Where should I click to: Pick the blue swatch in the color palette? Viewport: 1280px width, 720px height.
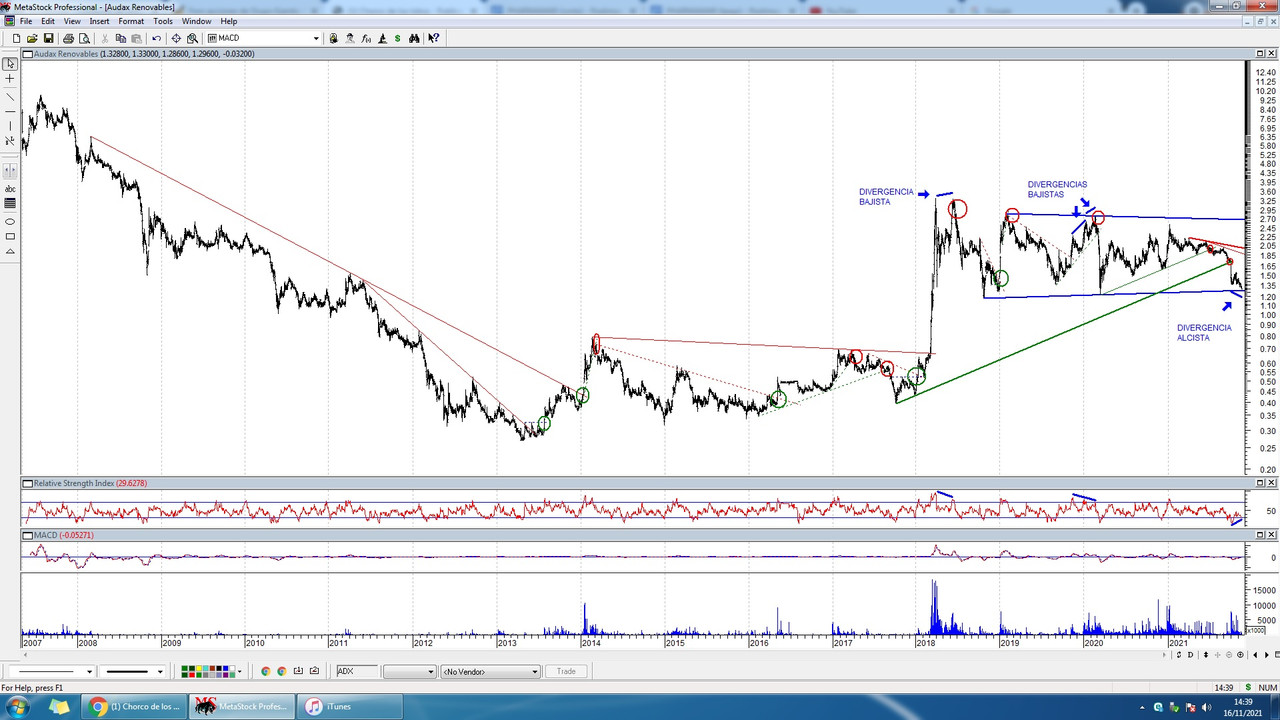tap(225, 668)
